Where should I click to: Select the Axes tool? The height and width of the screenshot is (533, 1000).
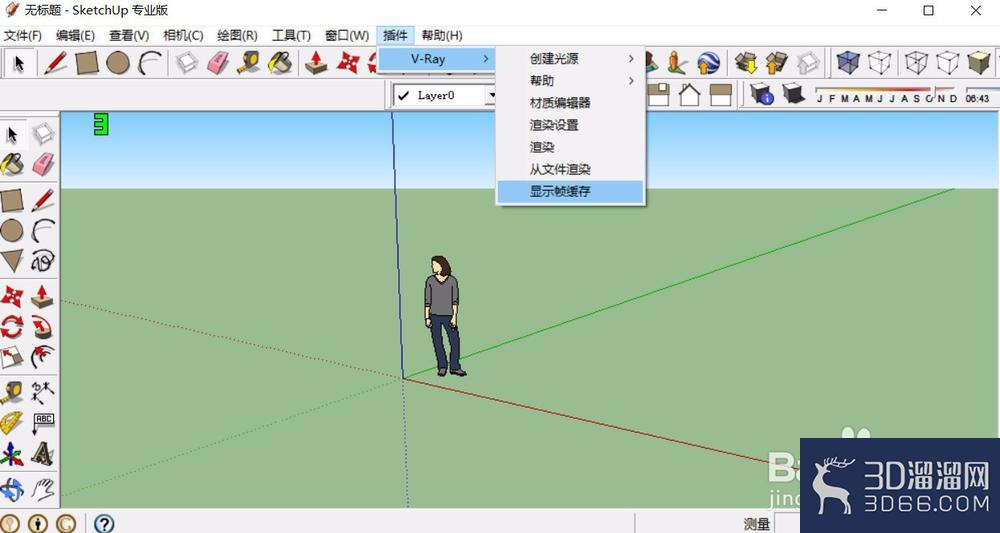[x=11, y=454]
